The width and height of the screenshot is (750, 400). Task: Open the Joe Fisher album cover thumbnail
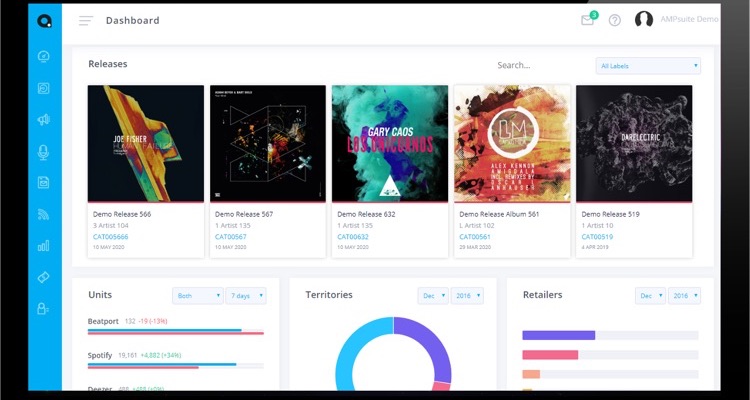pos(146,144)
